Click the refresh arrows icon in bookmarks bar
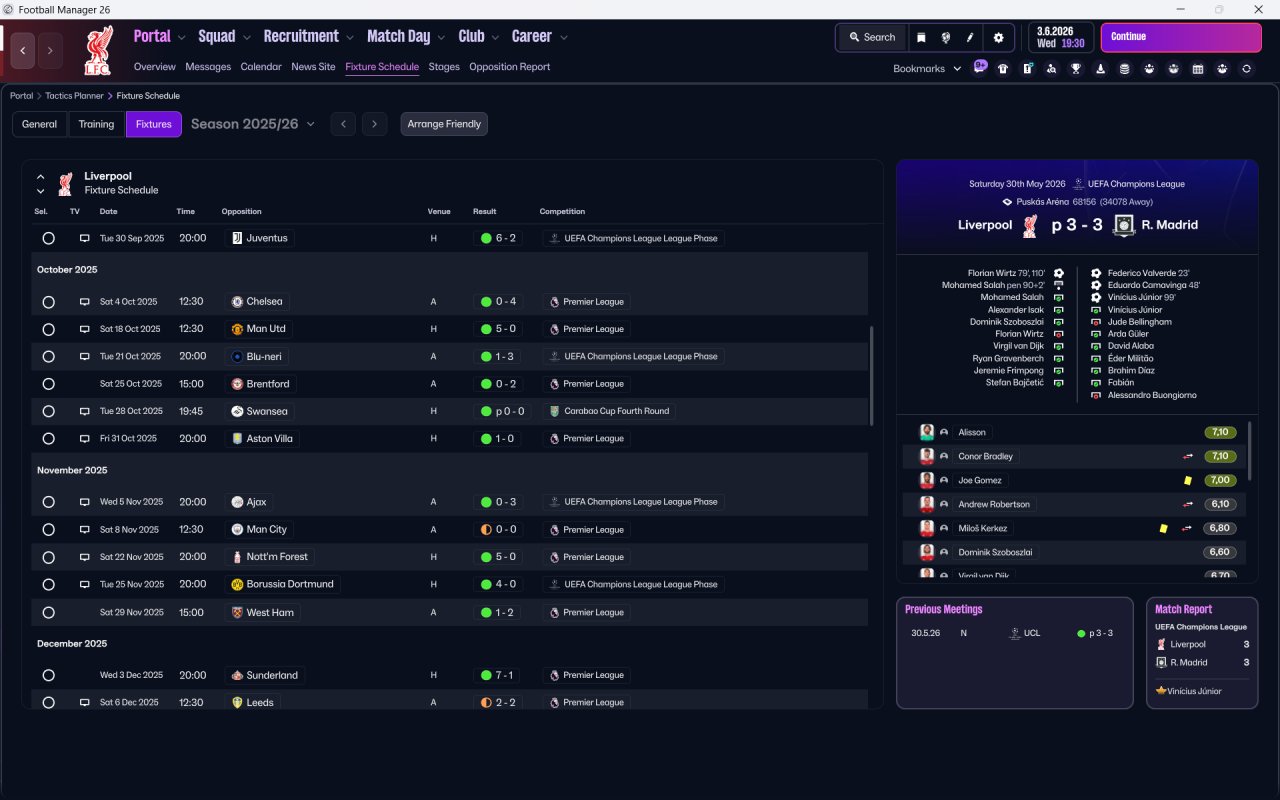The image size is (1280, 800). [1246, 69]
